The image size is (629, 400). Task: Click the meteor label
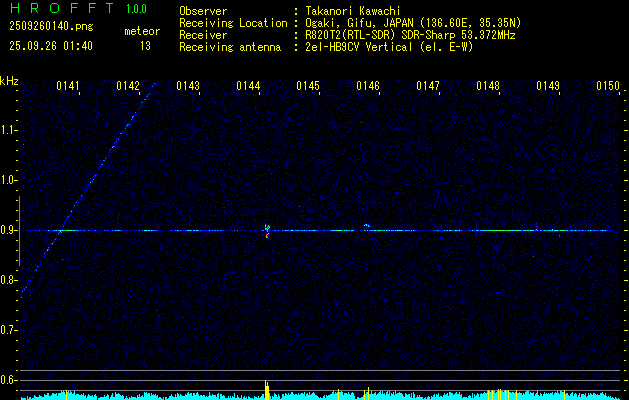142,31
